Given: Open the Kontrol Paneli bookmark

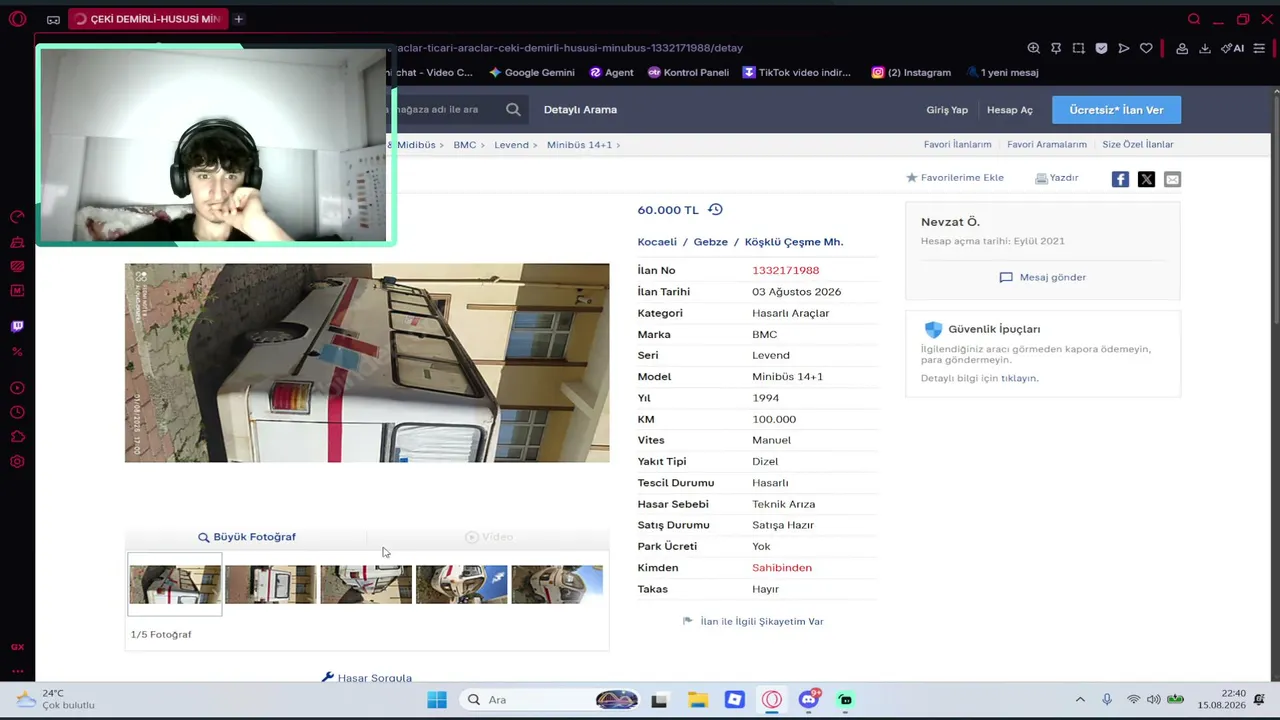Looking at the screenshot, I should tap(688, 72).
